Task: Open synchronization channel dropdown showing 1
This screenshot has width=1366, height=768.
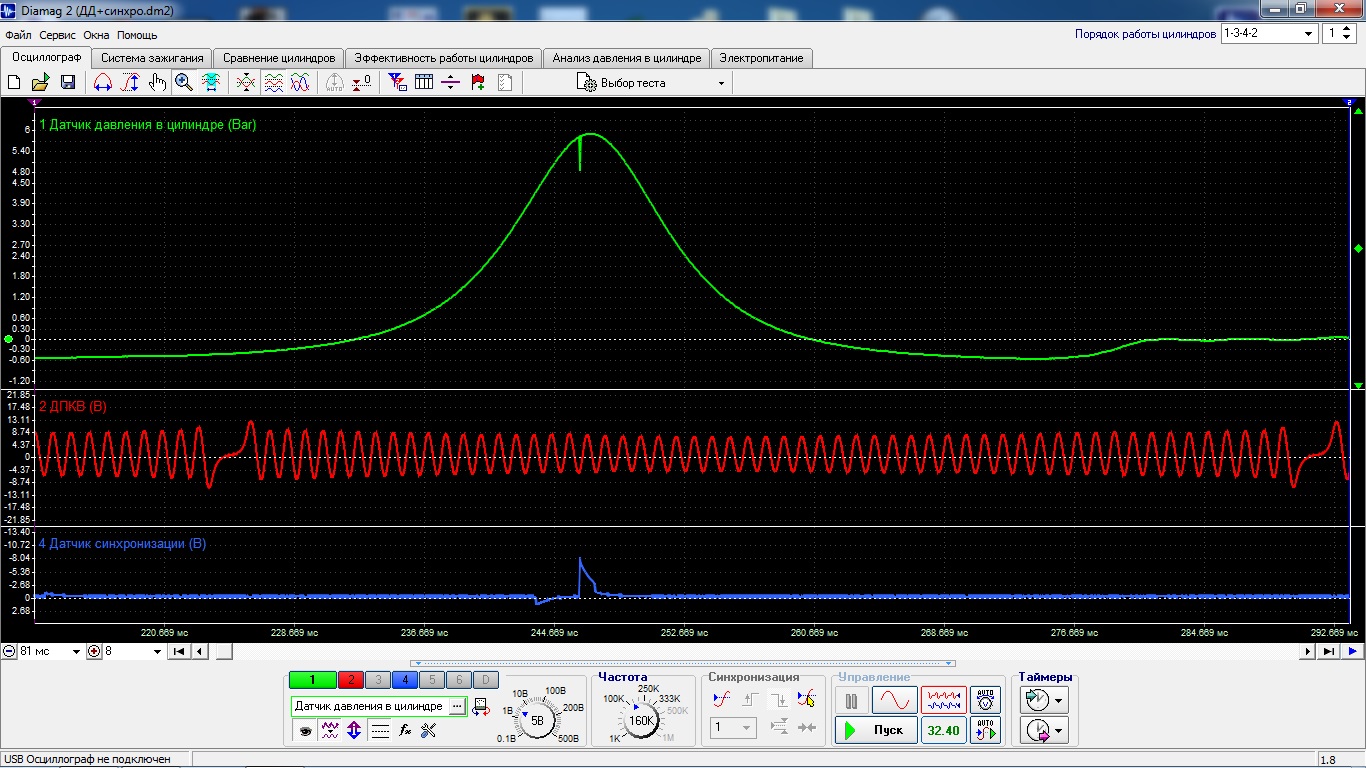Action: pos(733,728)
